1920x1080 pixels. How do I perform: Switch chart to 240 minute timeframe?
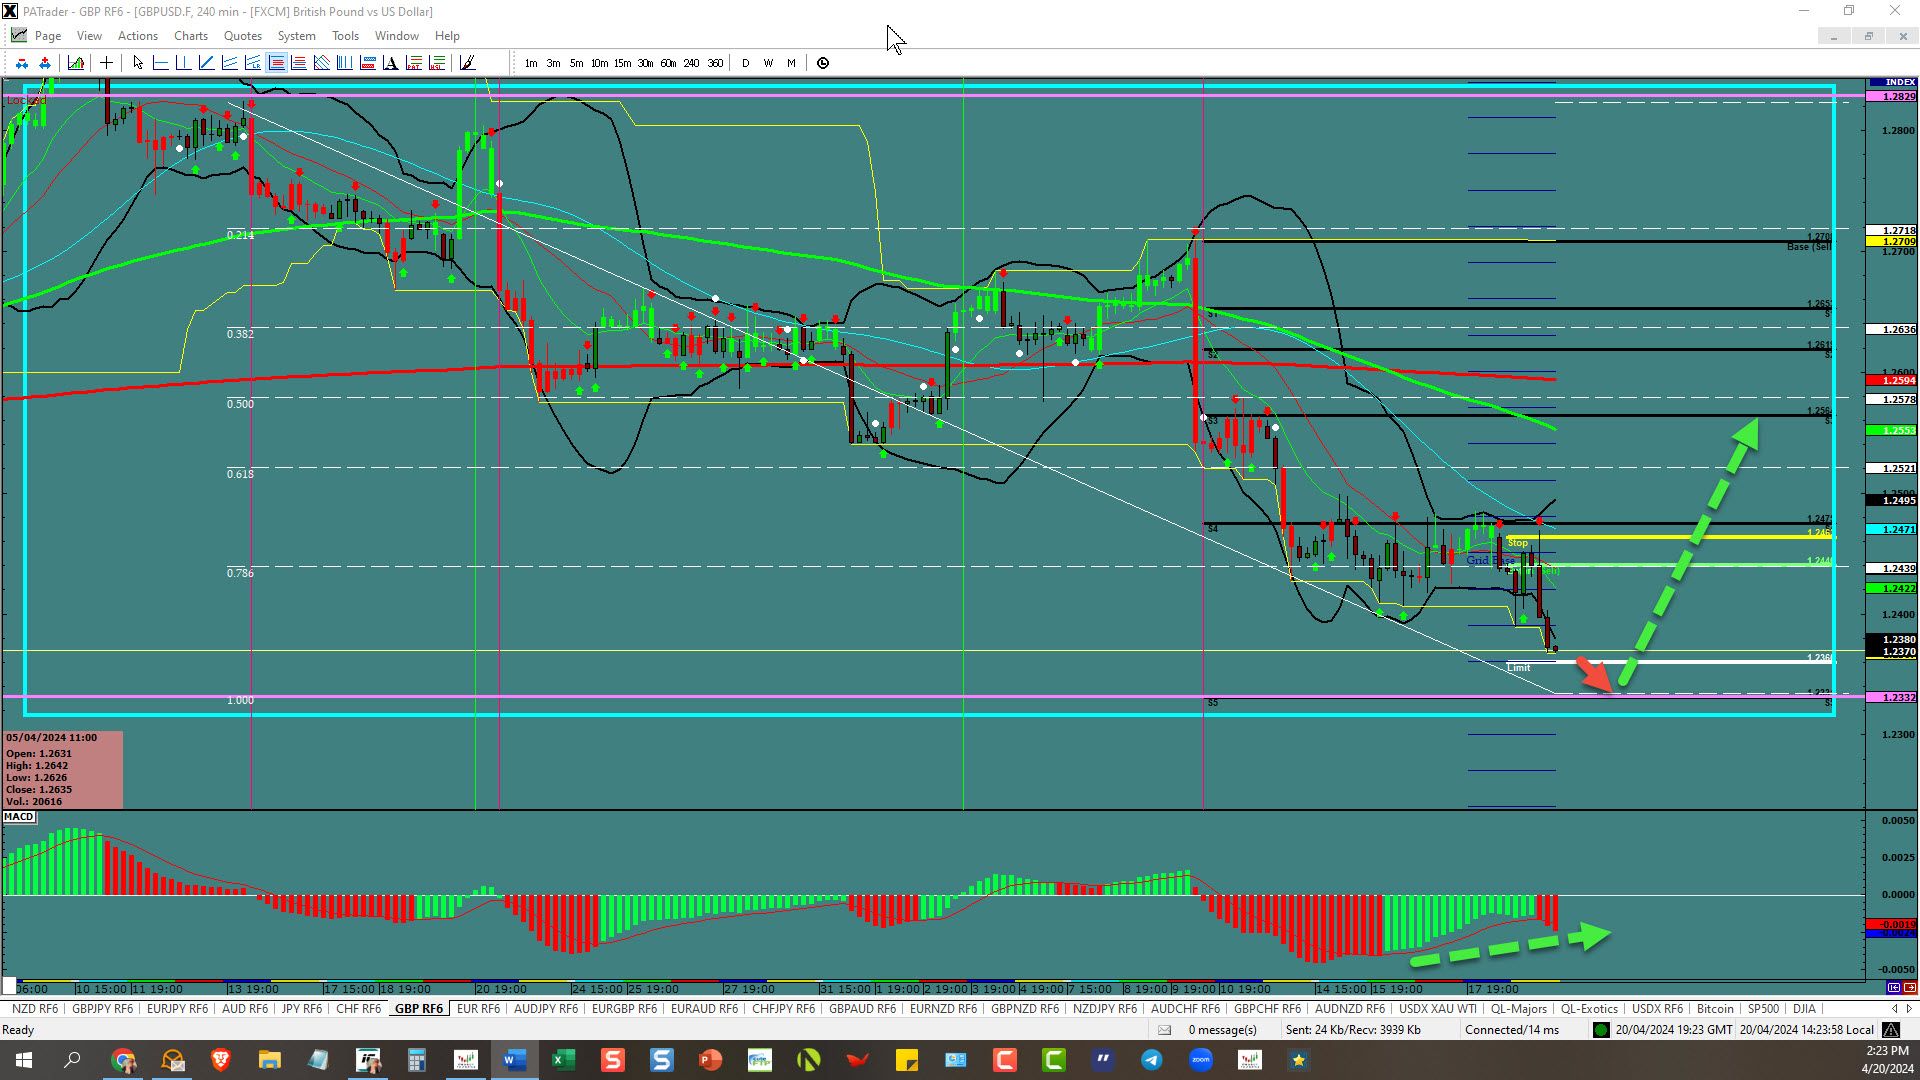coord(691,63)
